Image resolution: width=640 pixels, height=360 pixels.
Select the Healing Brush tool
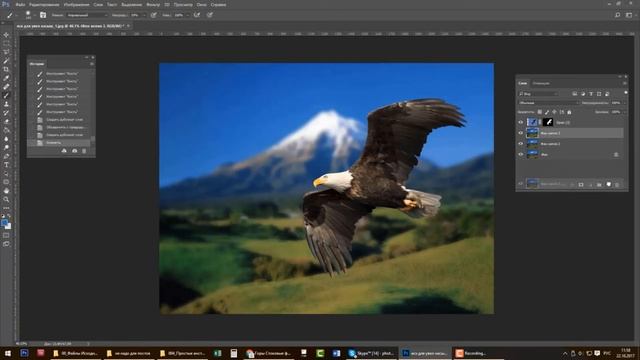6,87
